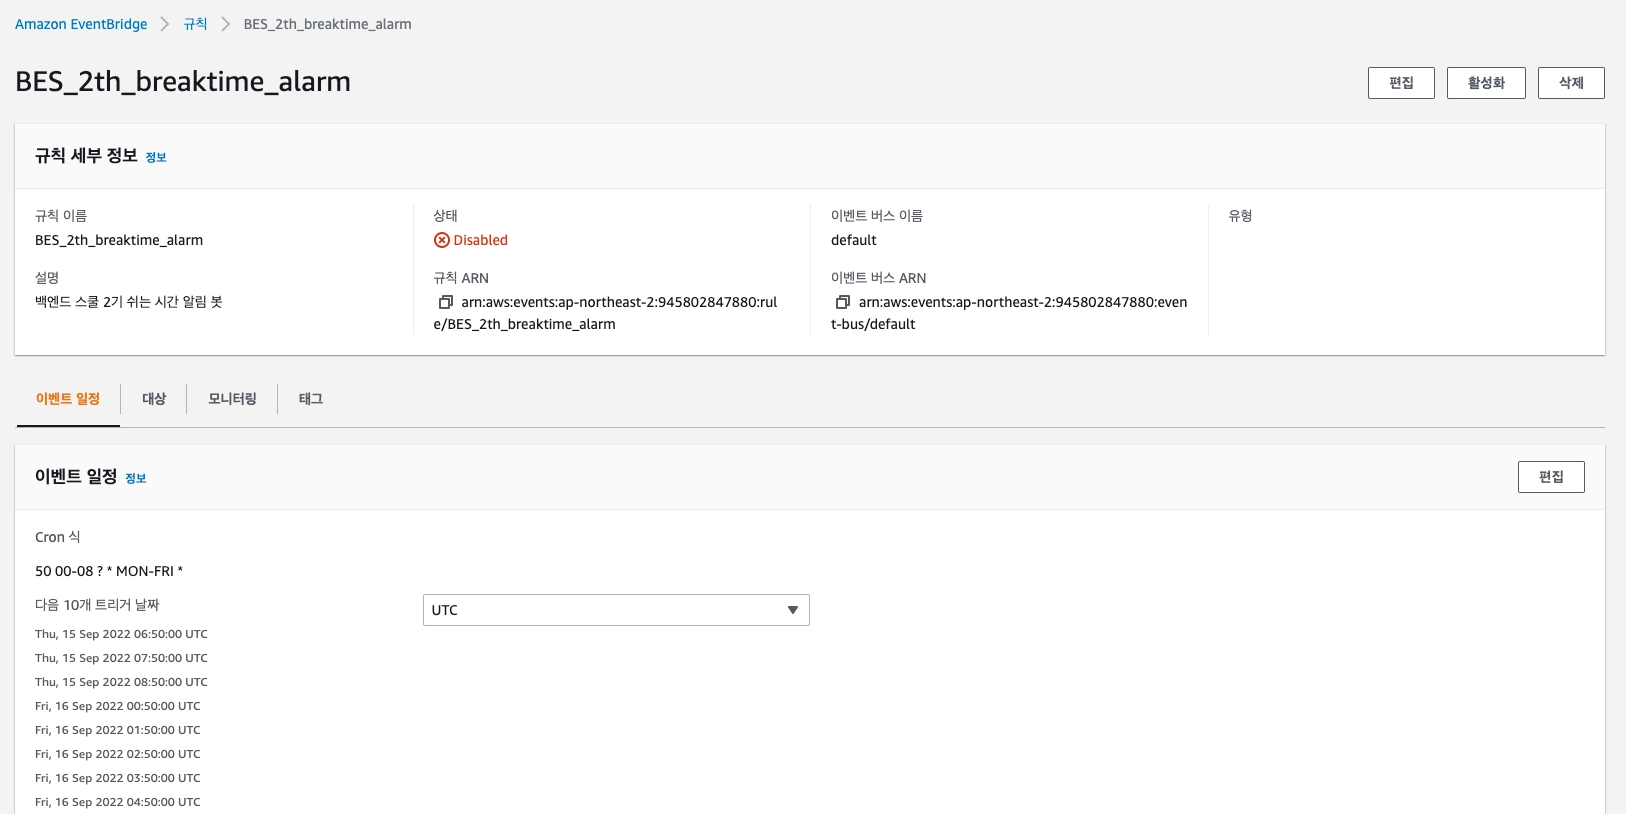Open 정보 link beside 규칙 세부 정보
The height and width of the screenshot is (814, 1626).
pyautogui.click(x=156, y=158)
